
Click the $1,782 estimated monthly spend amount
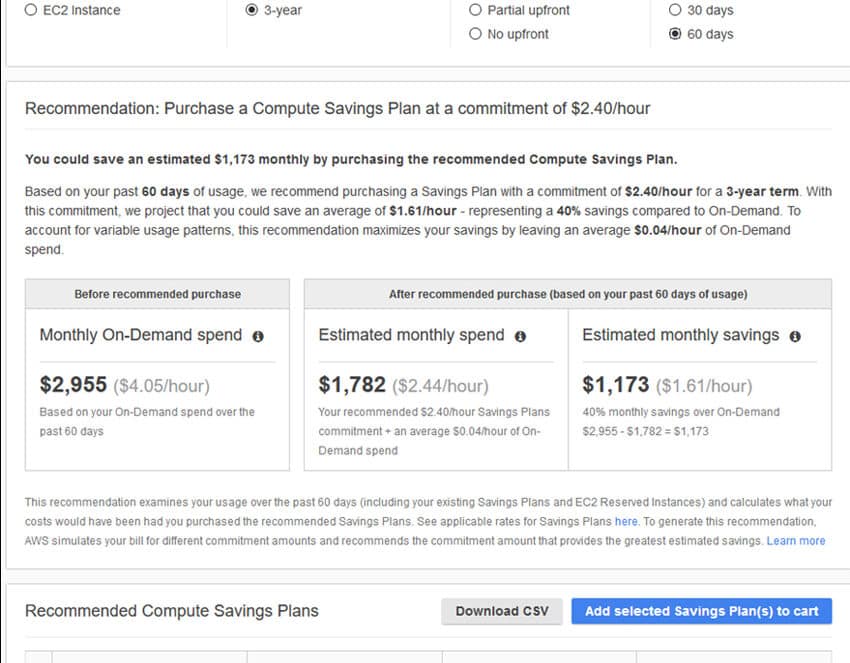[352, 384]
